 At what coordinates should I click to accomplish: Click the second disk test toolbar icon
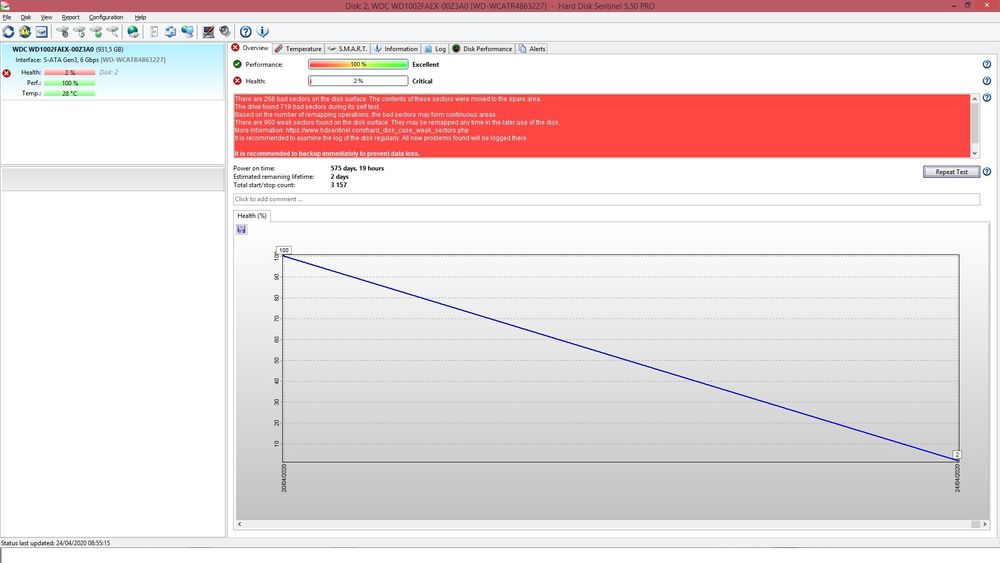tap(79, 31)
